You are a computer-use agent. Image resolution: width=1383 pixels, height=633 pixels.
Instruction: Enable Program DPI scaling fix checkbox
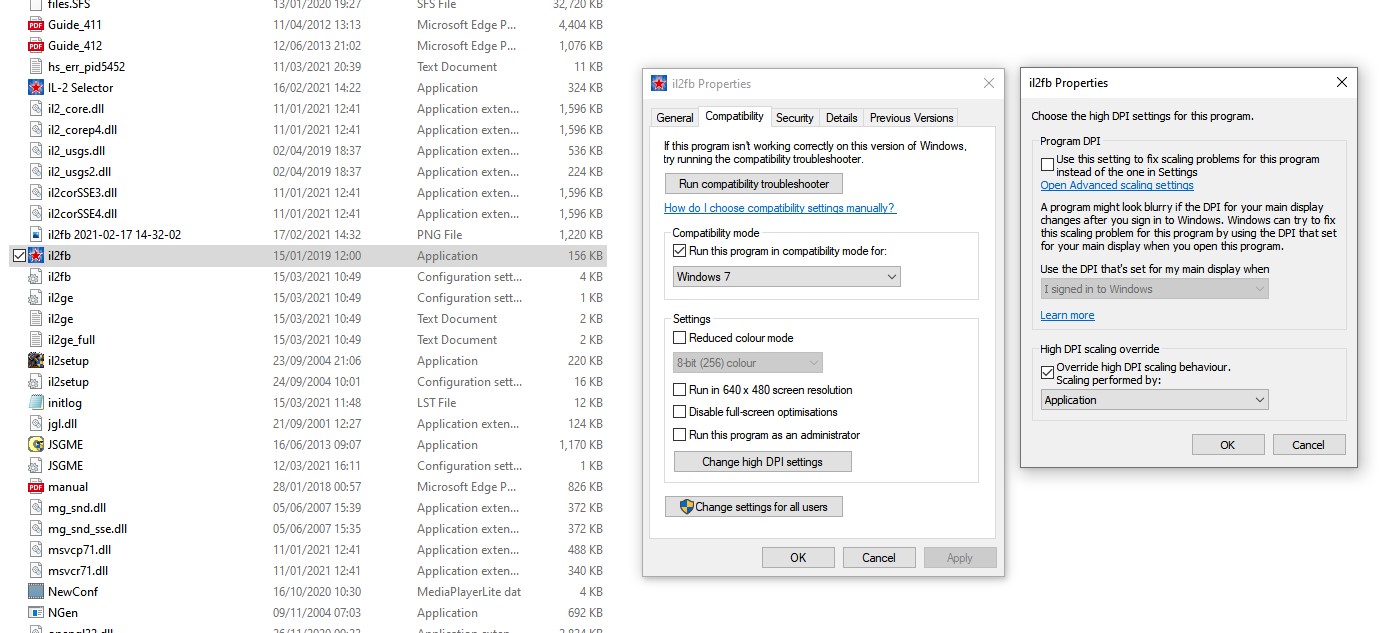click(1047, 164)
